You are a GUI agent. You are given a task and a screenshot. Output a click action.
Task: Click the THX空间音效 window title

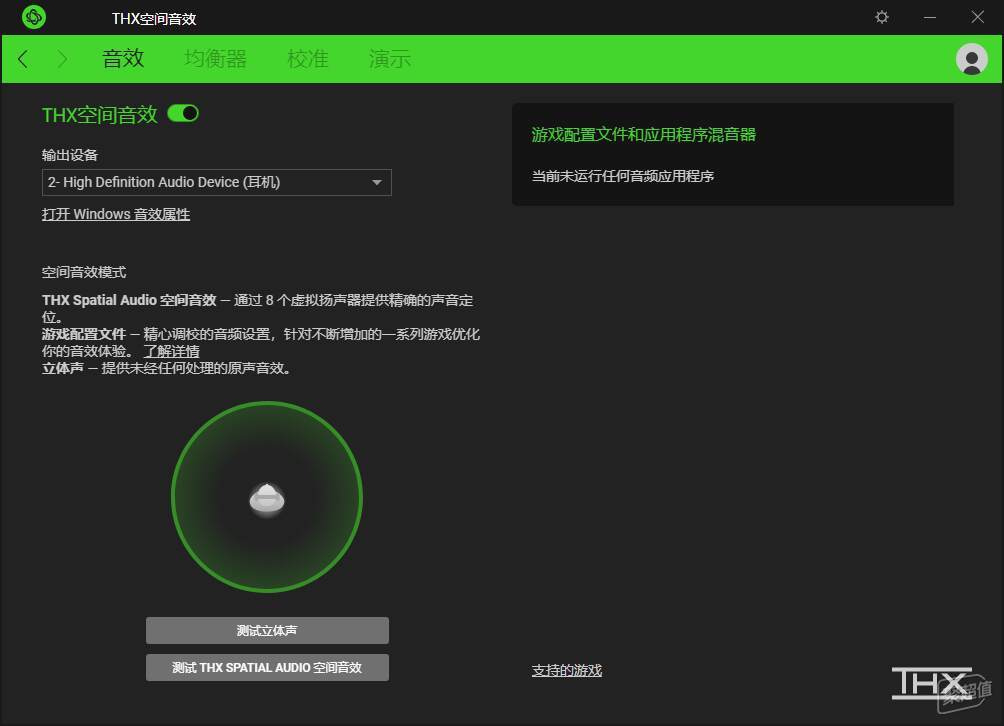point(154,19)
